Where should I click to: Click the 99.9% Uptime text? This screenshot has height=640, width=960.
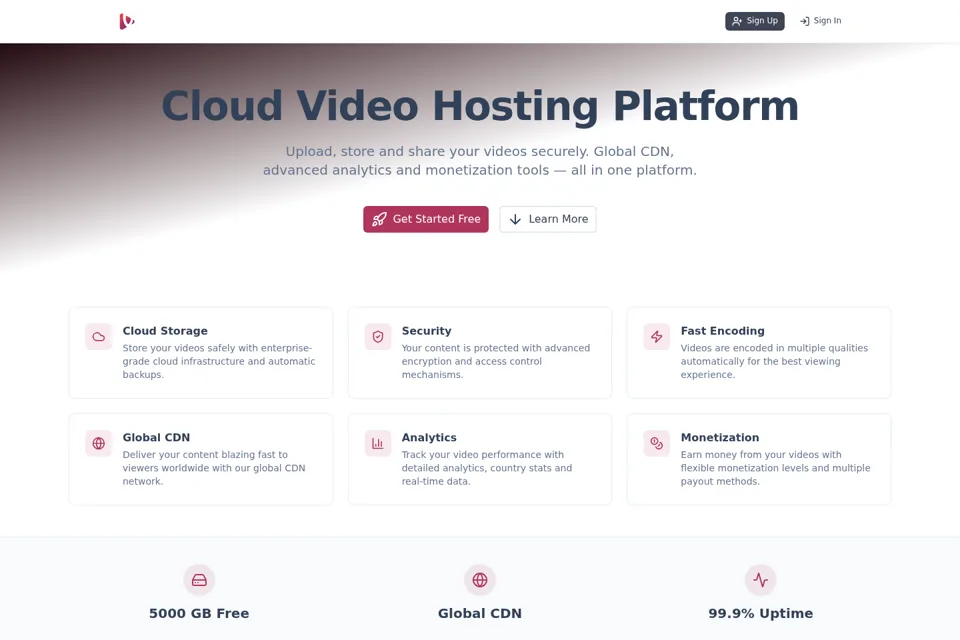point(760,613)
